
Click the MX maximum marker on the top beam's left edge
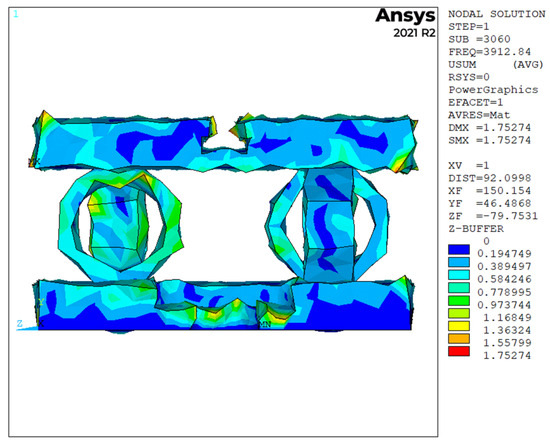tap(34, 162)
